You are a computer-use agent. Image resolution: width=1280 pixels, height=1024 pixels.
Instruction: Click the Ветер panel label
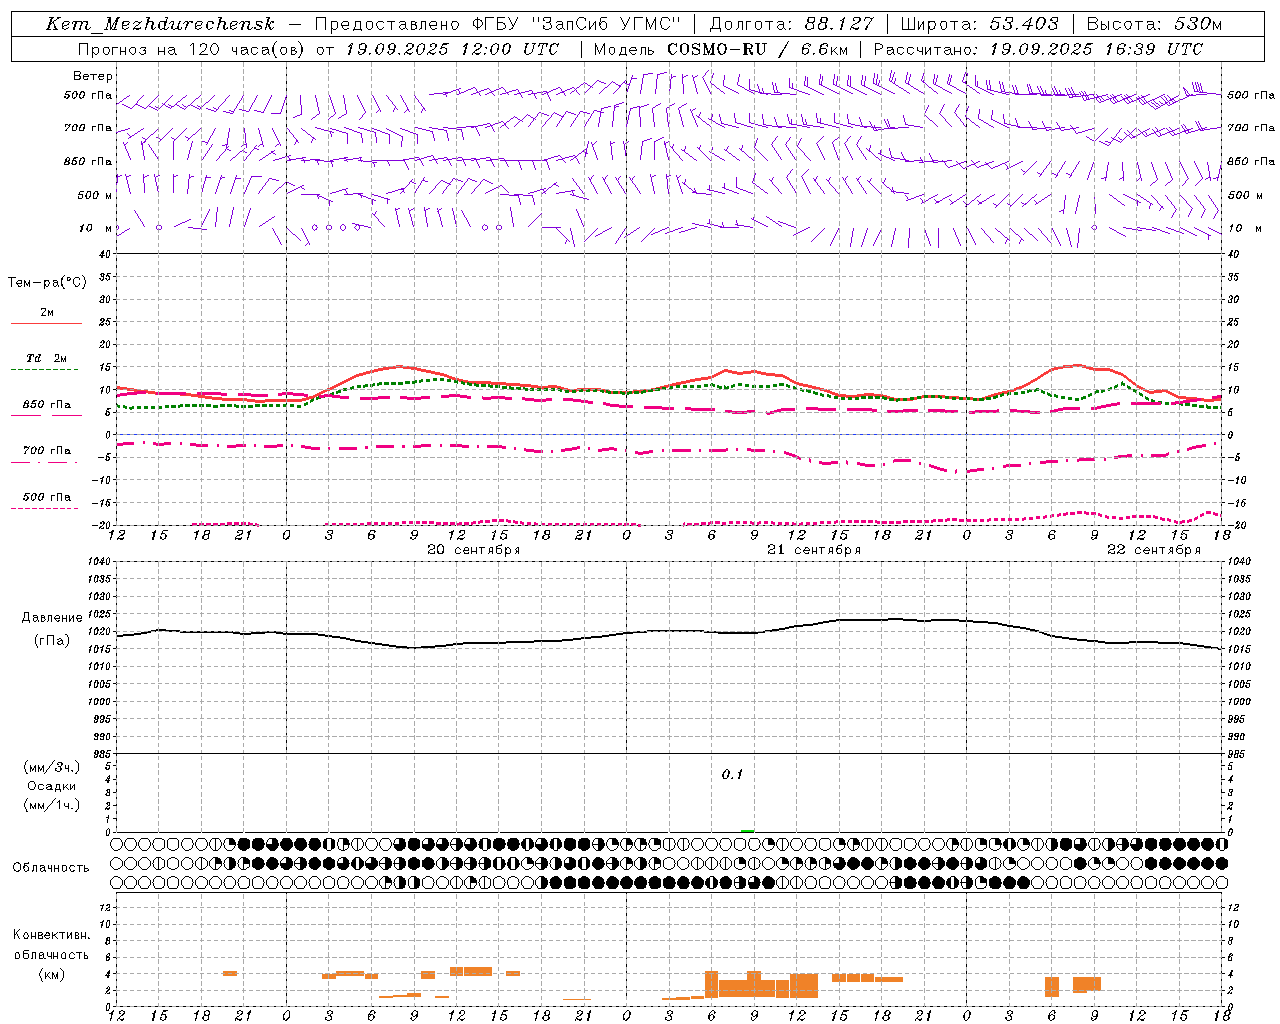coord(93,76)
